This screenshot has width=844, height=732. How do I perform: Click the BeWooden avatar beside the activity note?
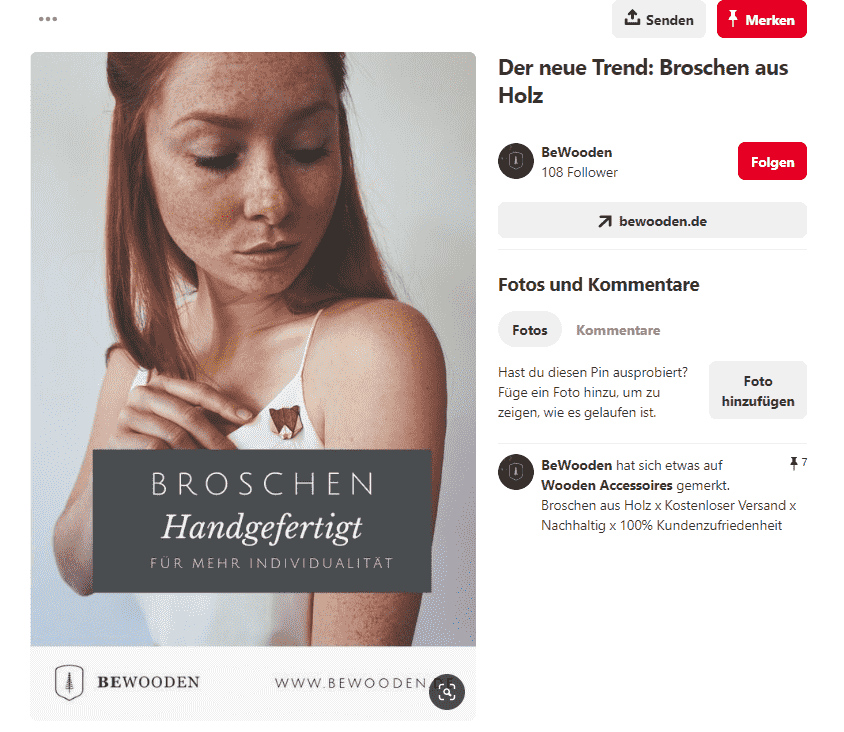(x=516, y=471)
